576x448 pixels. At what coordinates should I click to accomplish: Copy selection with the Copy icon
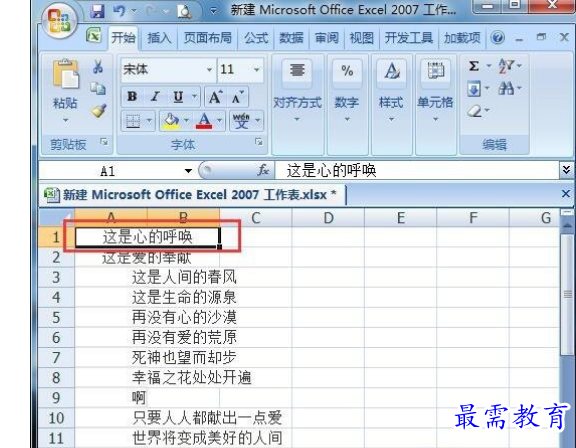[x=98, y=88]
